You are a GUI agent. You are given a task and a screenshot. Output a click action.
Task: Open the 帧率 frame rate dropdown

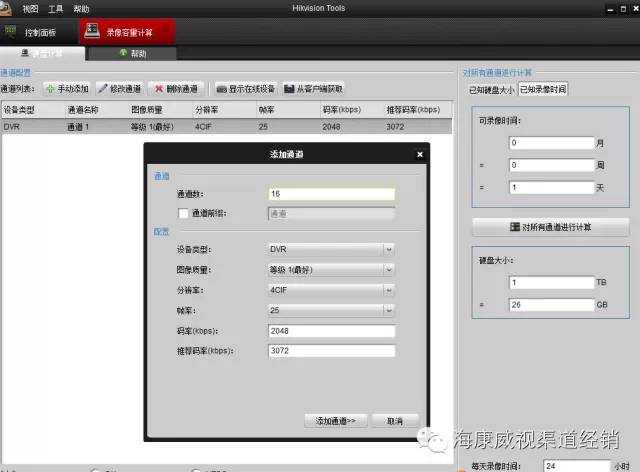click(389, 310)
